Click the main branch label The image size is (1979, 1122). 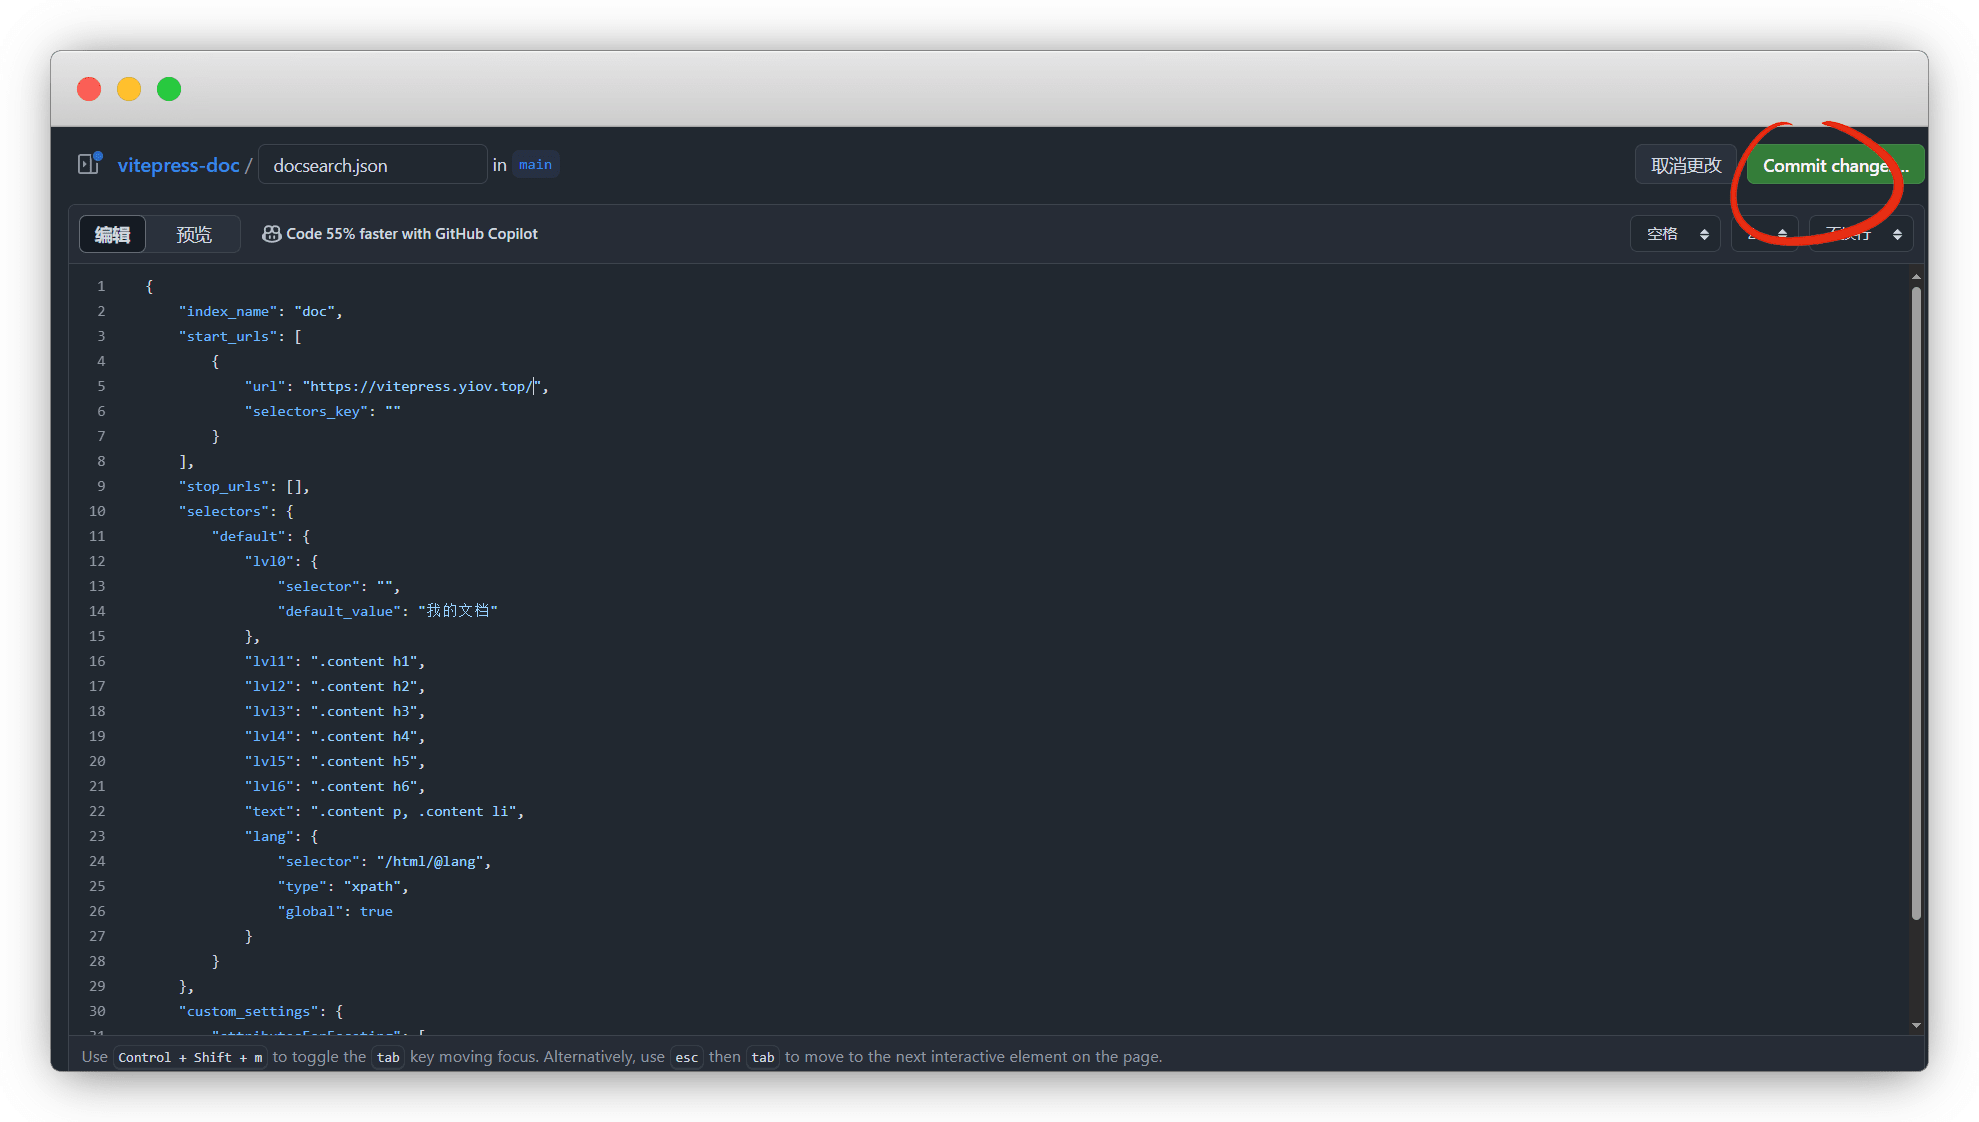click(x=535, y=165)
